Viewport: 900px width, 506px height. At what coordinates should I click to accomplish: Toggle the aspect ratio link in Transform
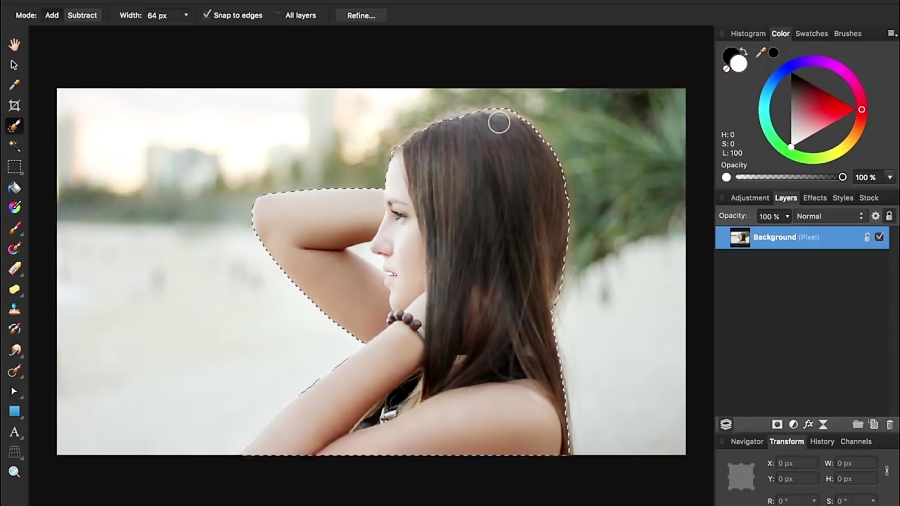click(x=887, y=470)
